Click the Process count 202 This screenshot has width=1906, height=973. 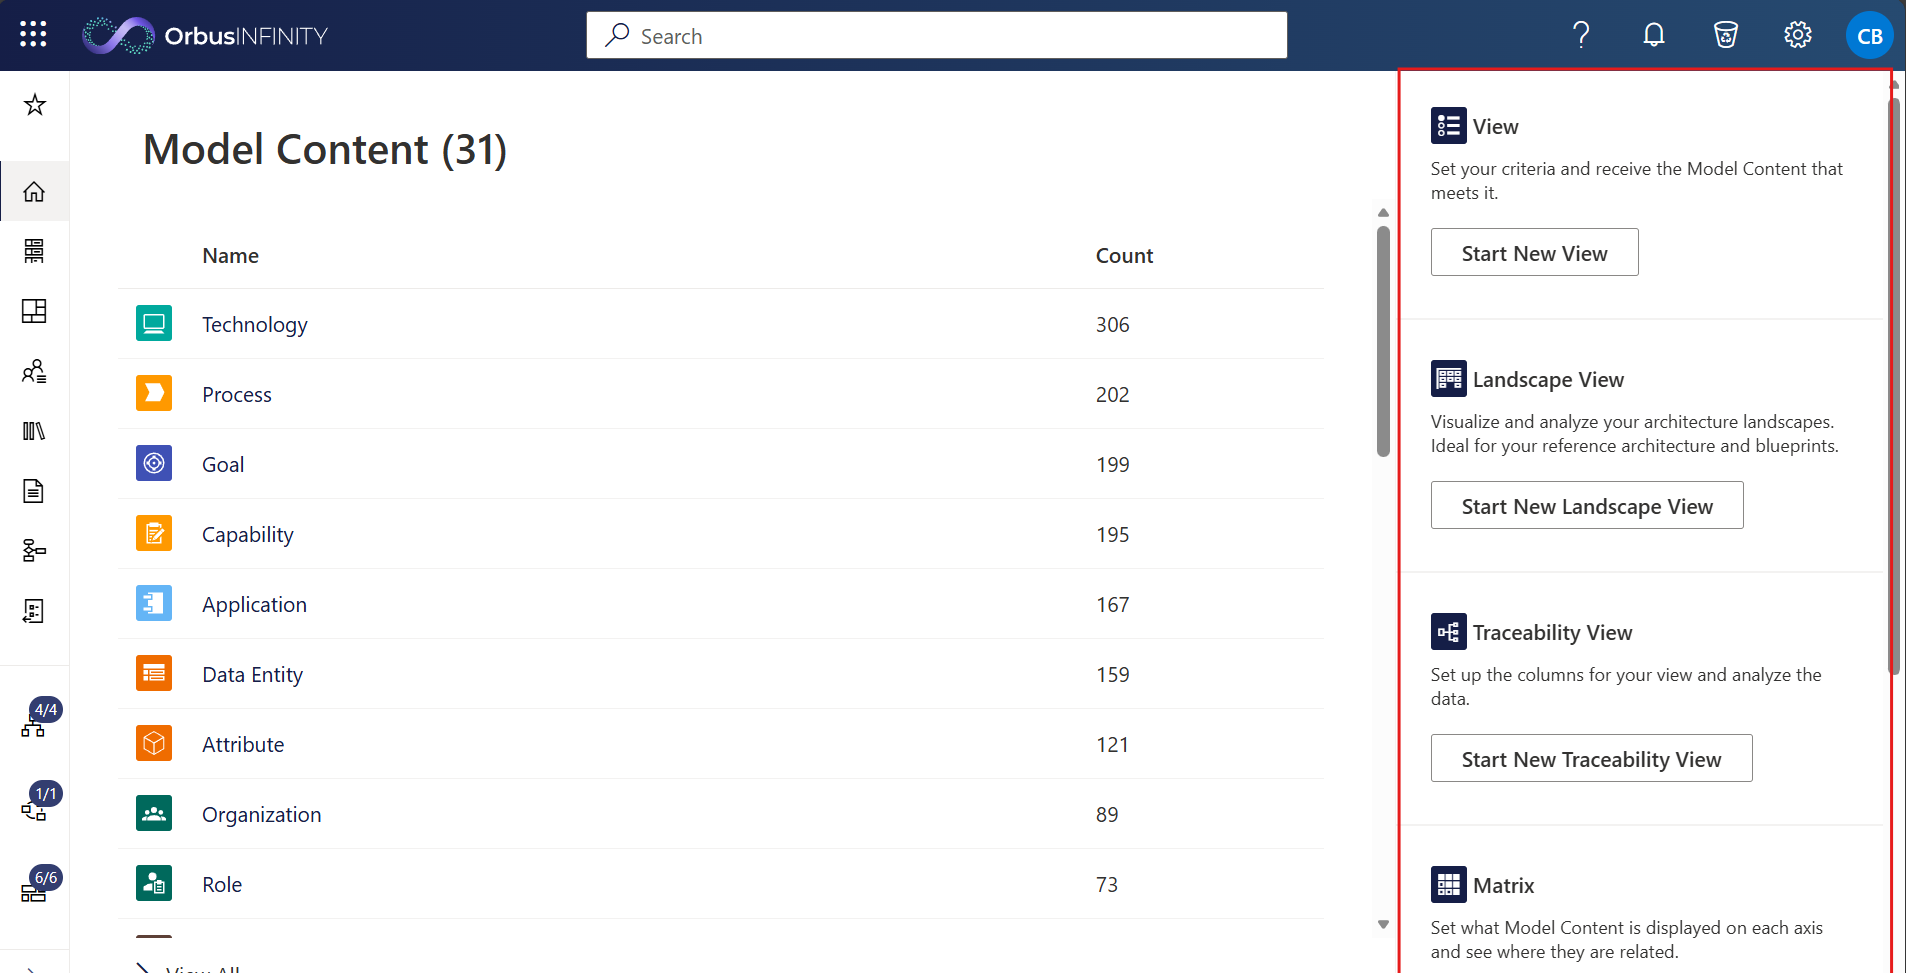(x=1112, y=395)
